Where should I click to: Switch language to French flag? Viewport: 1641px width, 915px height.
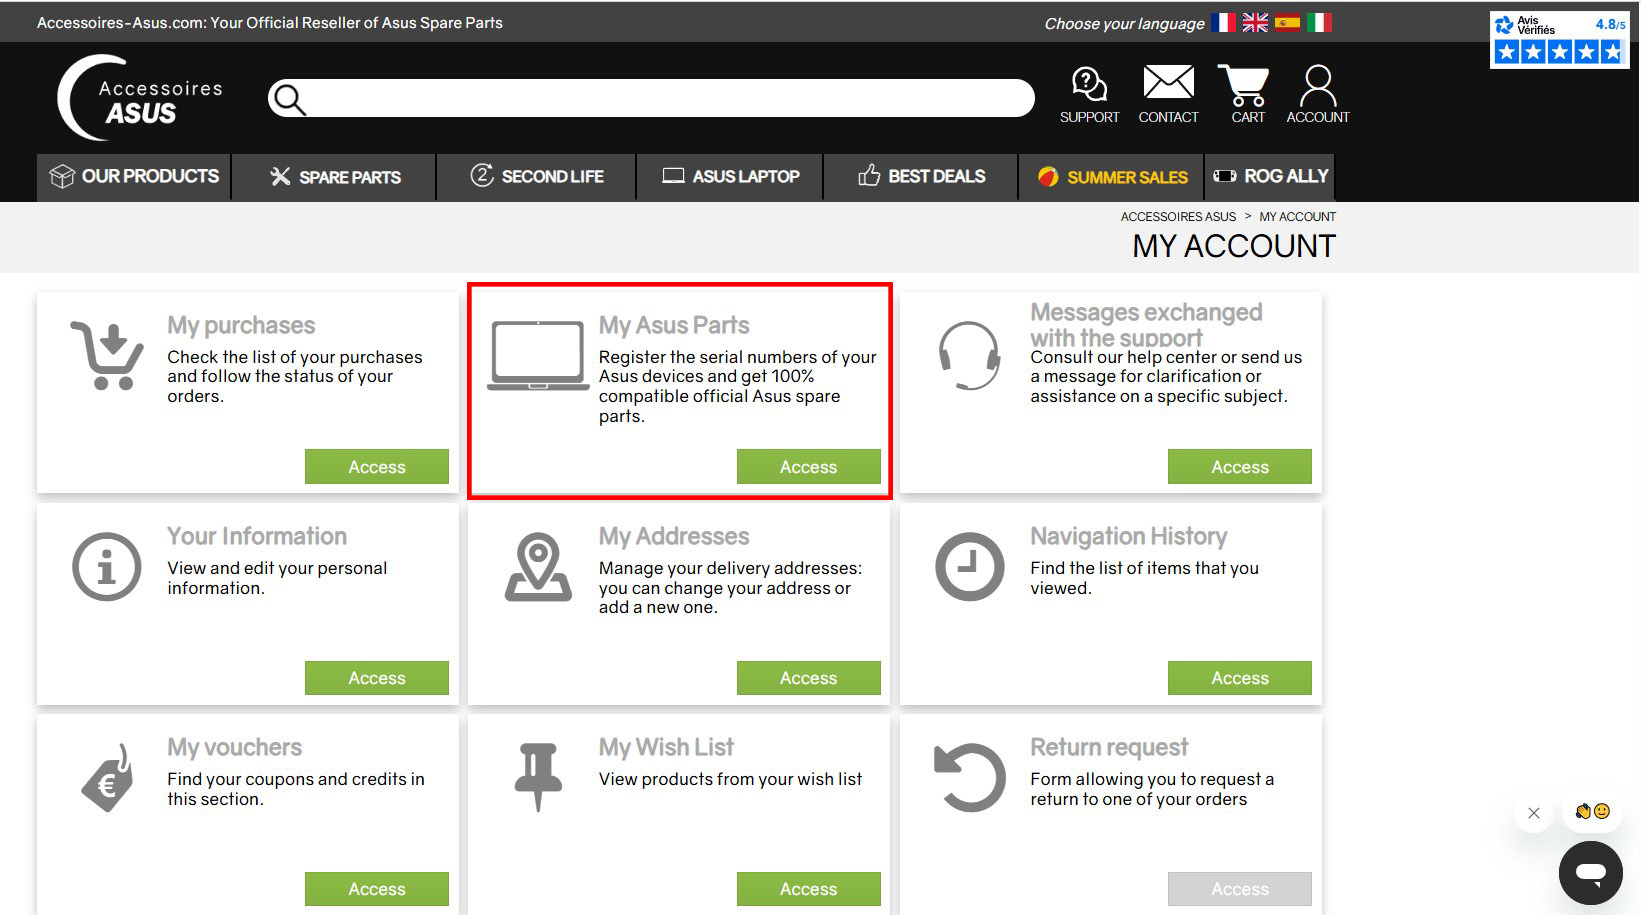coord(1223,22)
